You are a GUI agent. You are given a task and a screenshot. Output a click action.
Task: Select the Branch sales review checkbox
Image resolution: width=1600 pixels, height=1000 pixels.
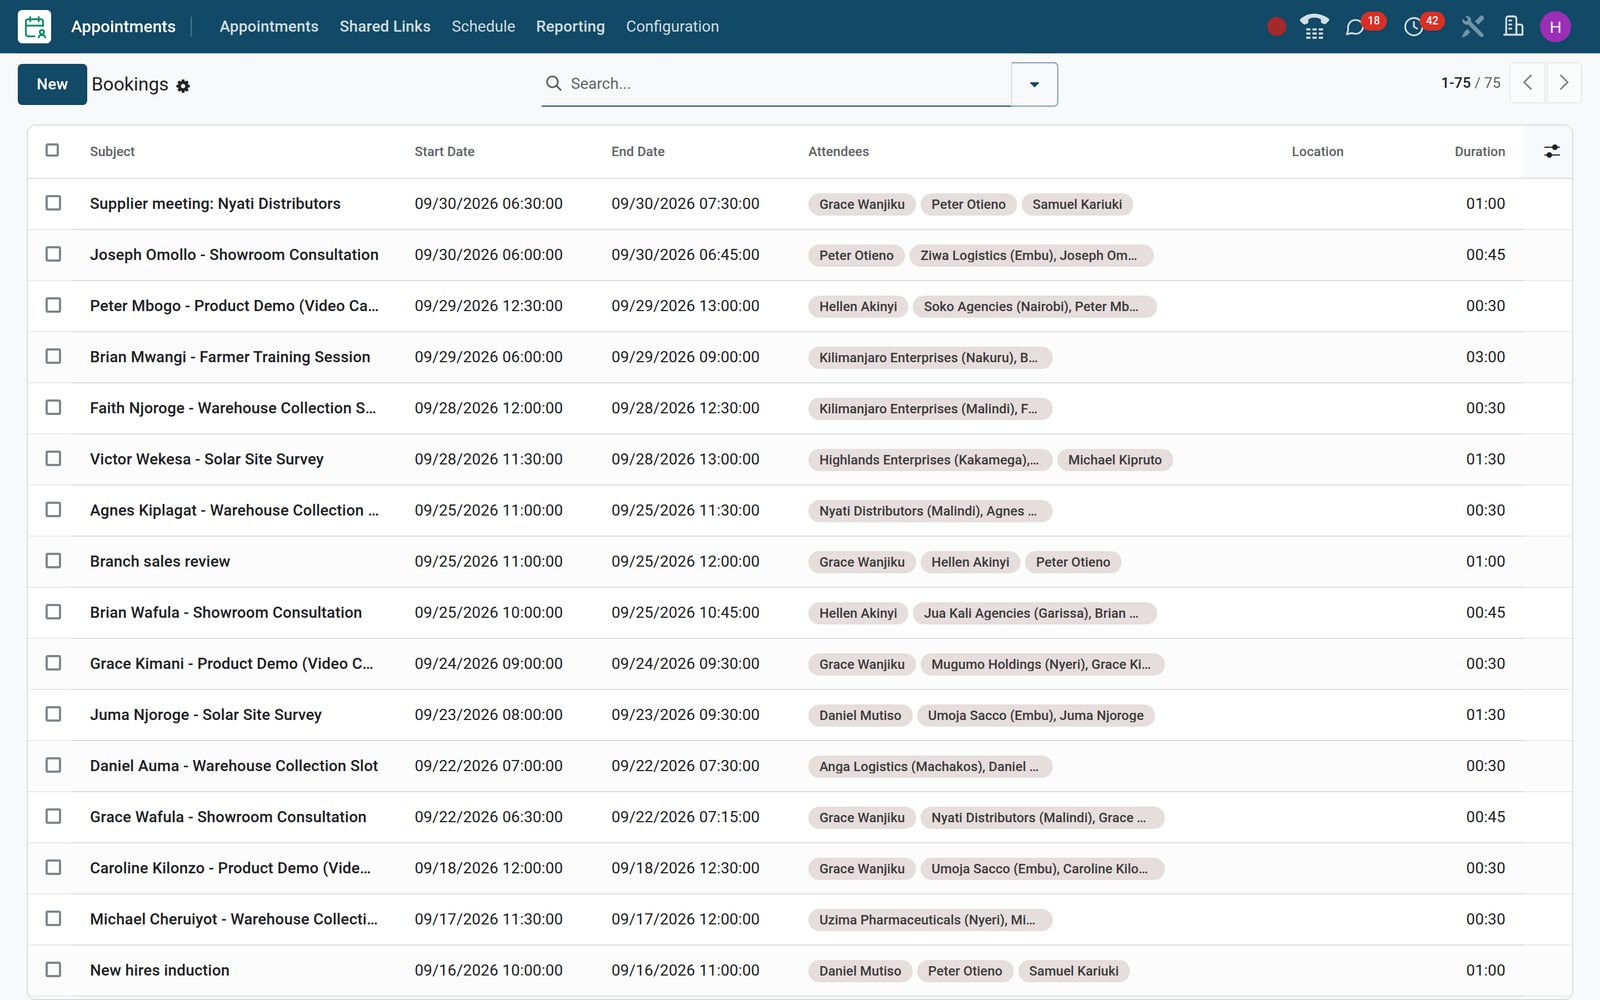coord(53,561)
